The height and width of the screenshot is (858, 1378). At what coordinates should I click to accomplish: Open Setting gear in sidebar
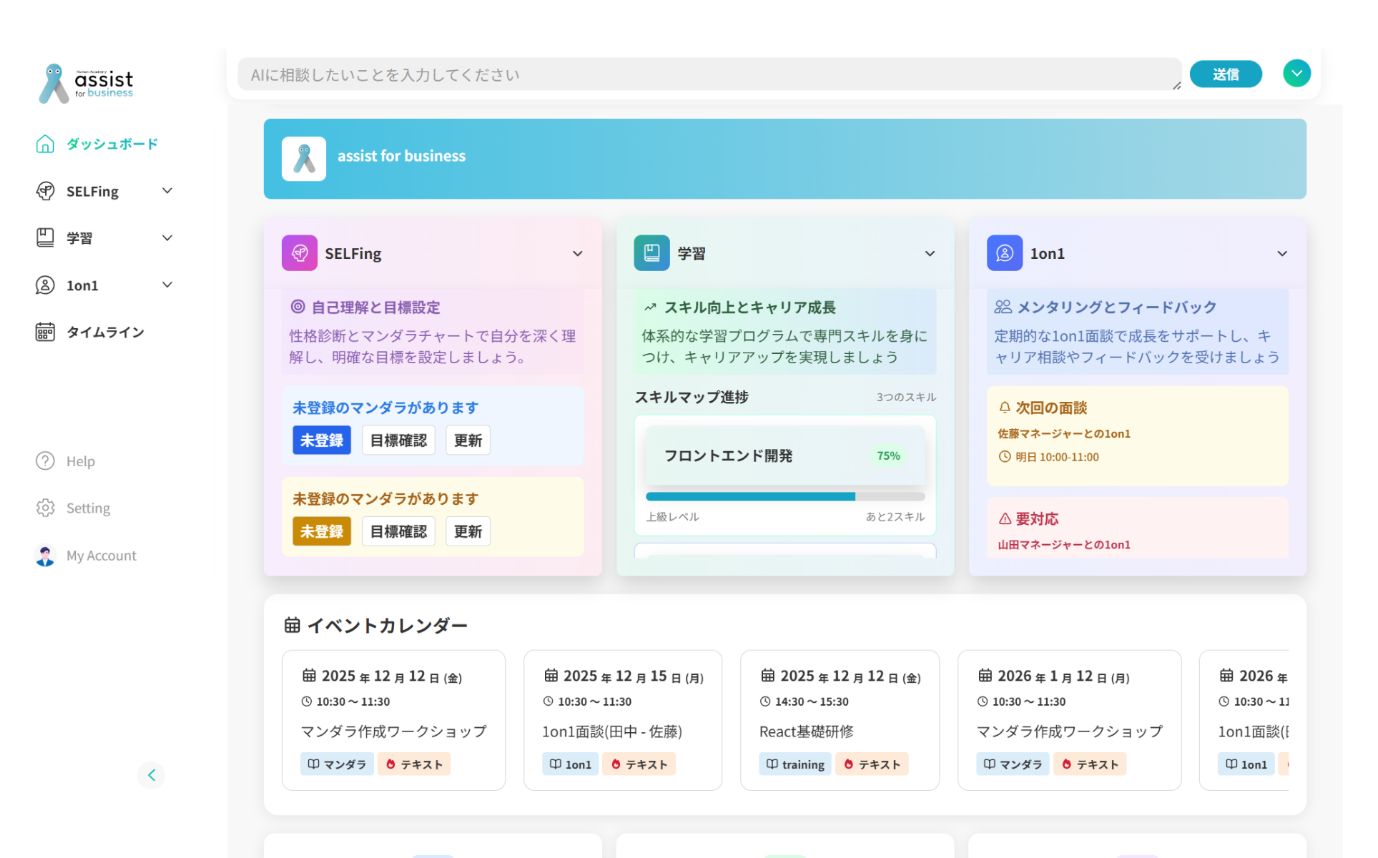tap(45, 508)
